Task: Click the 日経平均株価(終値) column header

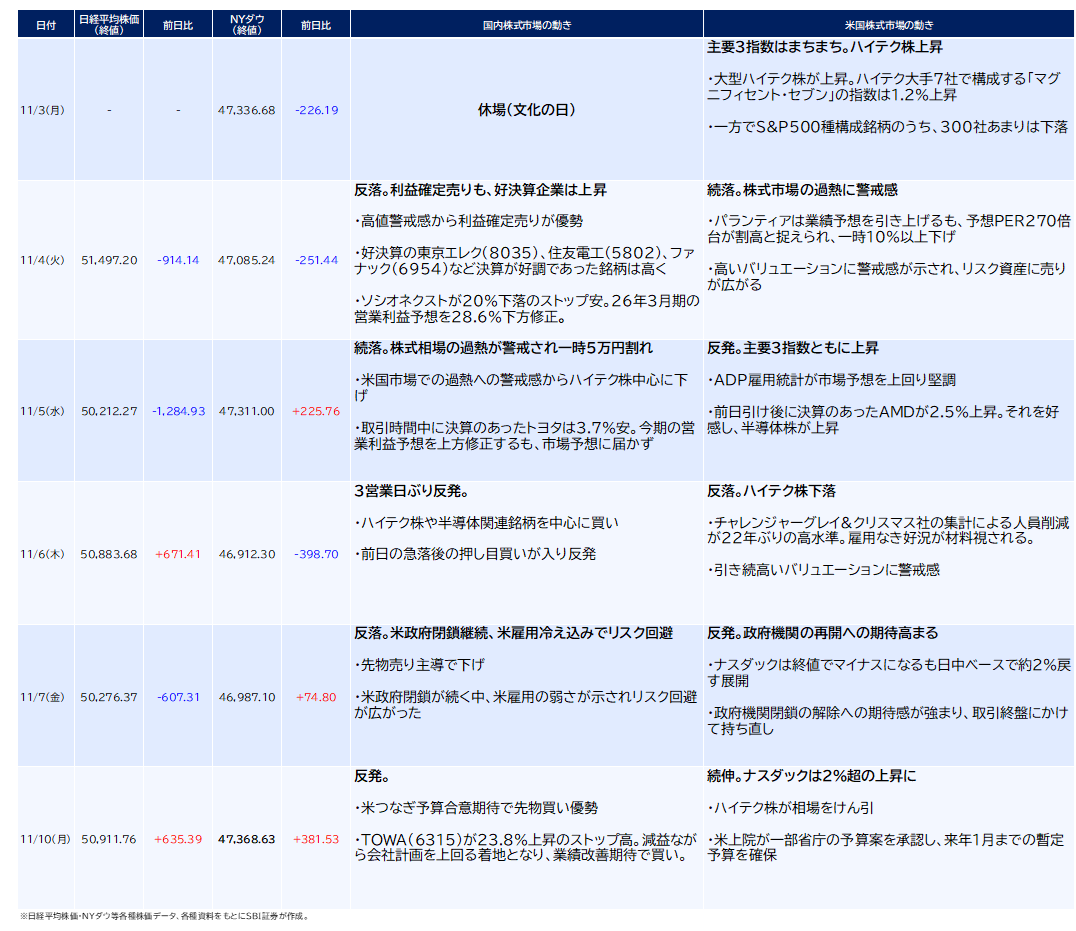Action: [108, 25]
